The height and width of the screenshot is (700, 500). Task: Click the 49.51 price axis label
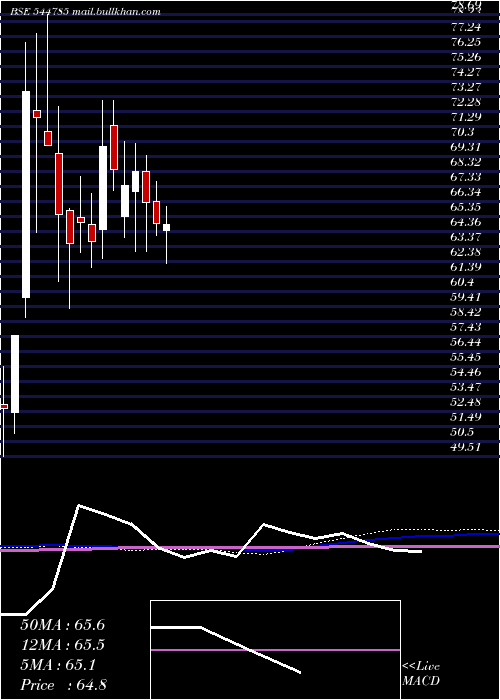tap(466, 447)
